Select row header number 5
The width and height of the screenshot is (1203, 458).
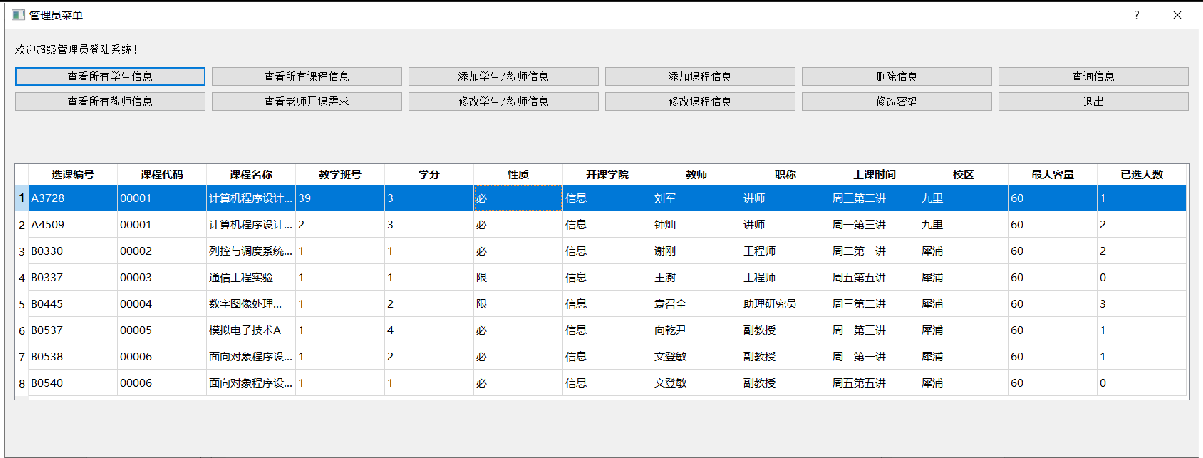pos(22,303)
